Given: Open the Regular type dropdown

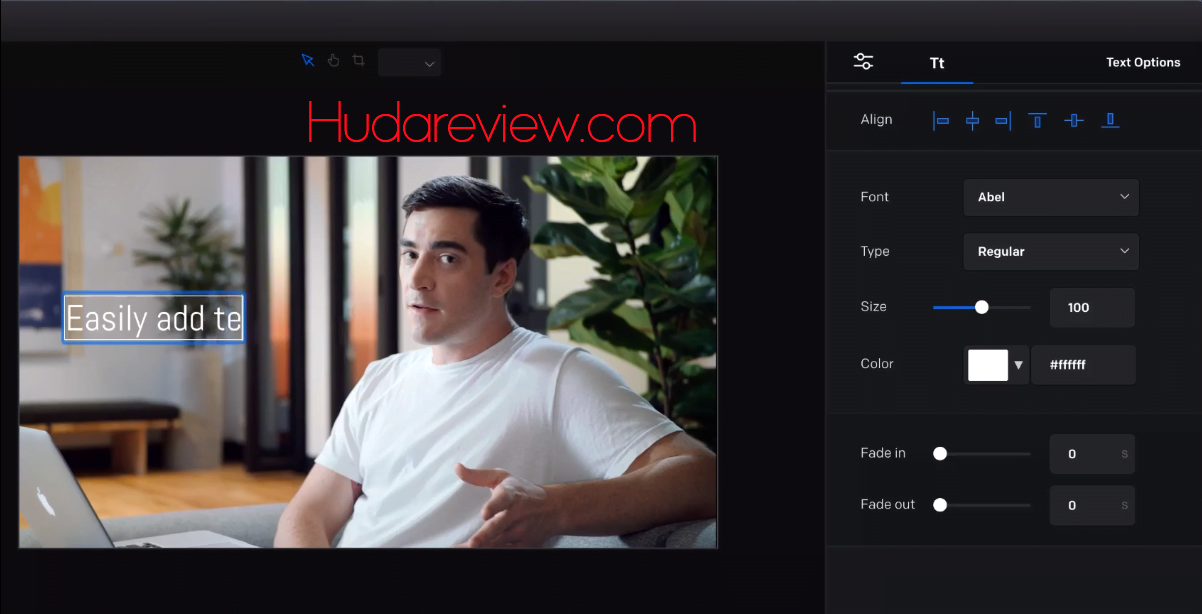Looking at the screenshot, I should click(x=1051, y=252).
